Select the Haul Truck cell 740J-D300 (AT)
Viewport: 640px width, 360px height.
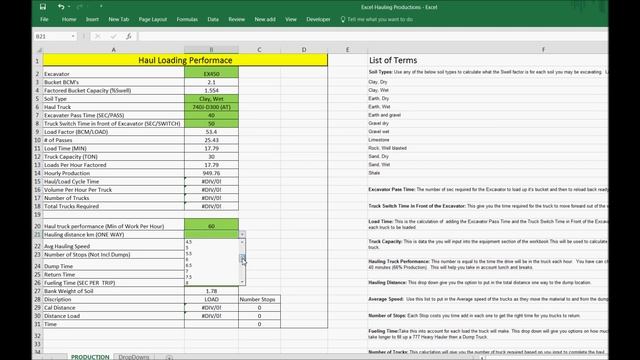(211, 107)
